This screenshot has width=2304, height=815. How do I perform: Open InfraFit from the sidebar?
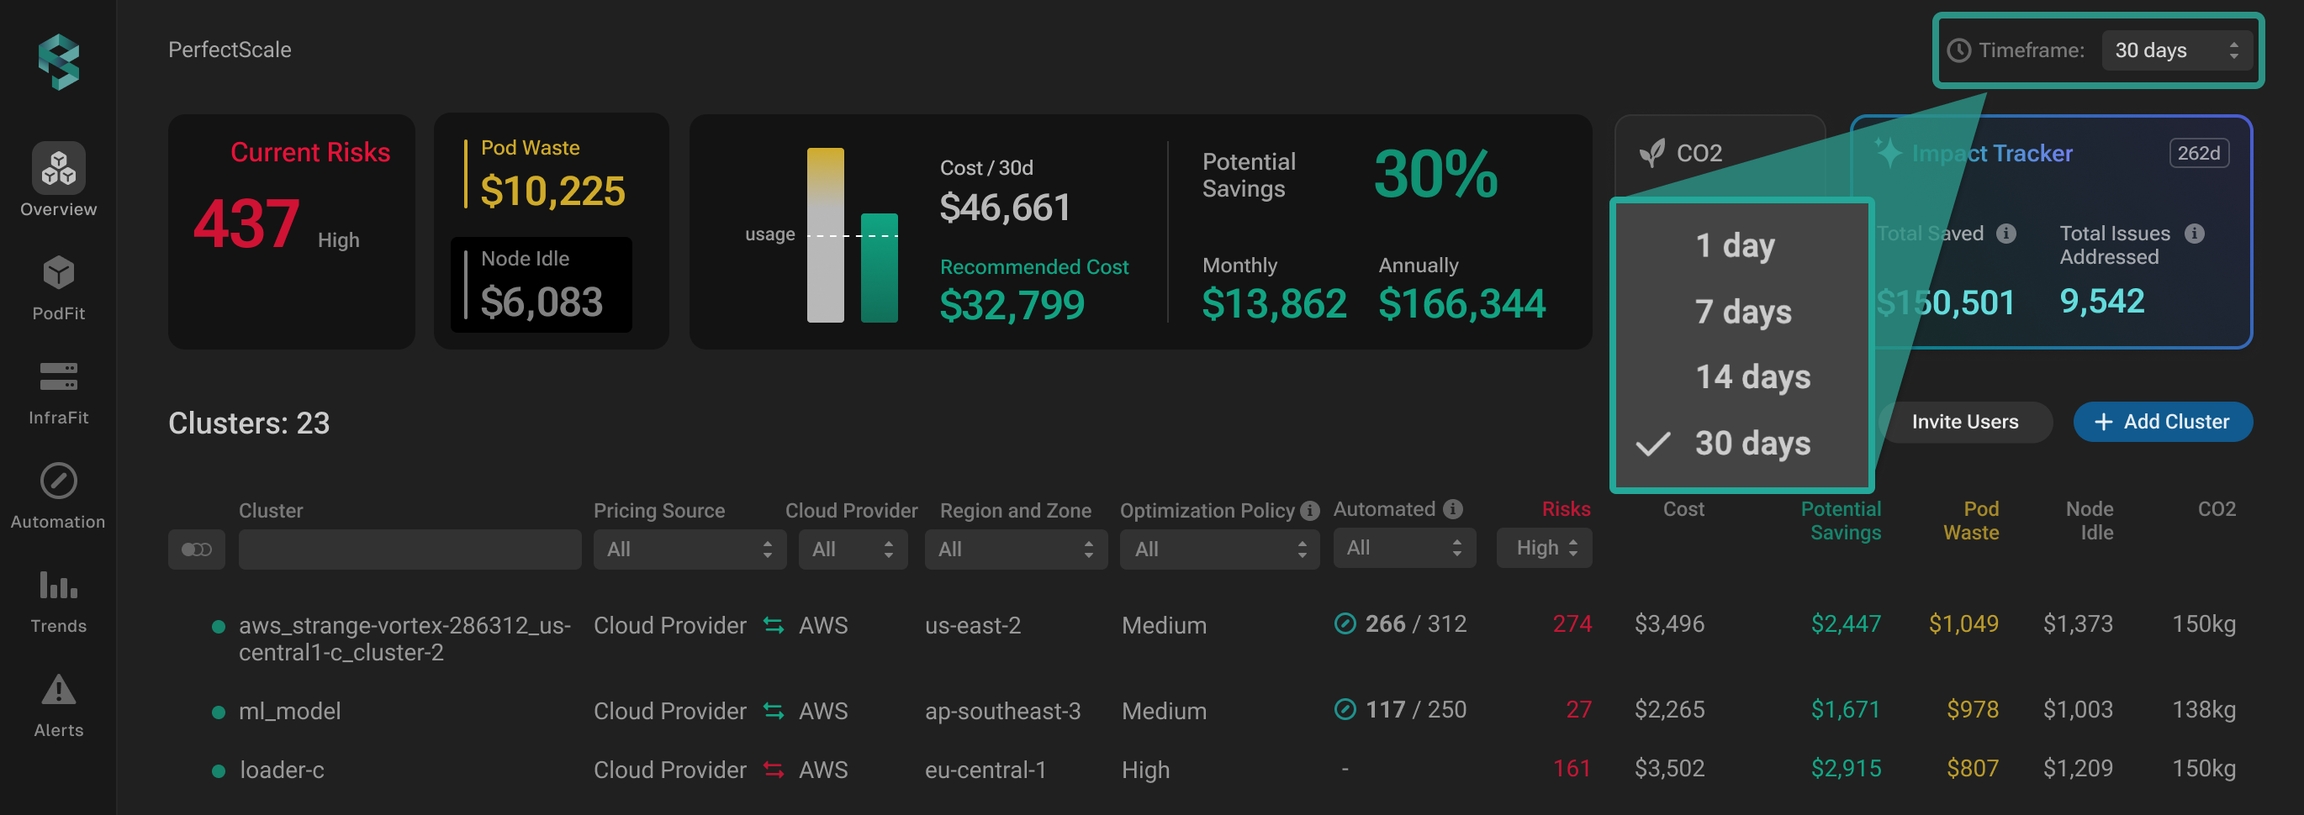[58, 377]
